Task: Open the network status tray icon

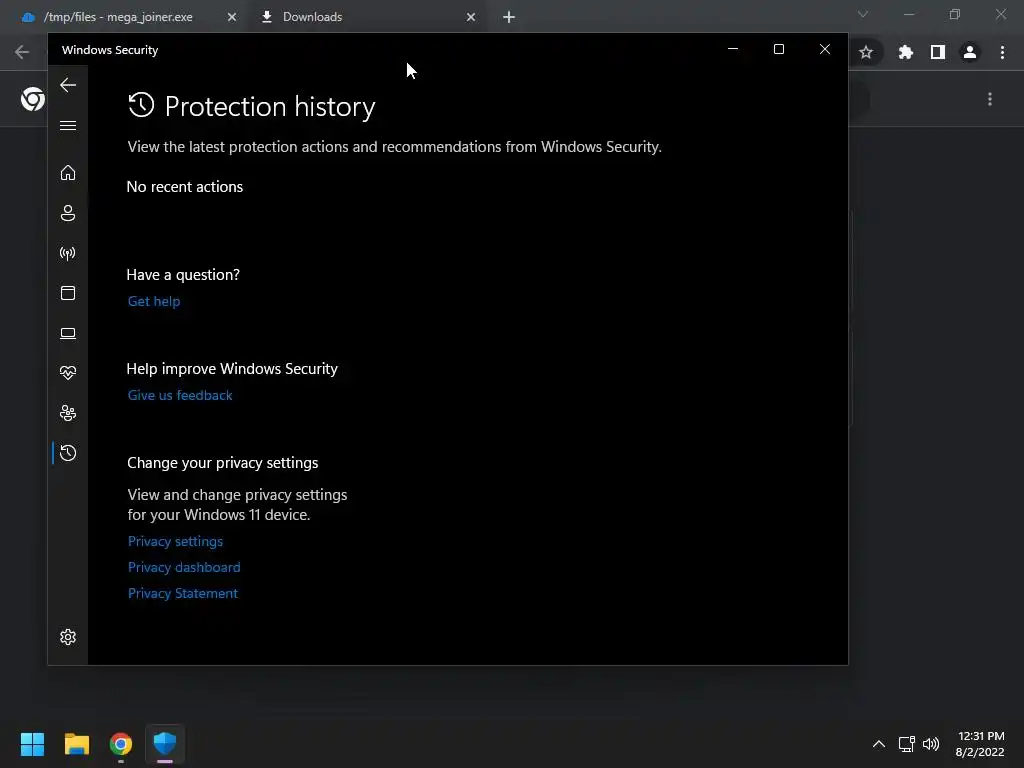Action: point(906,744)
